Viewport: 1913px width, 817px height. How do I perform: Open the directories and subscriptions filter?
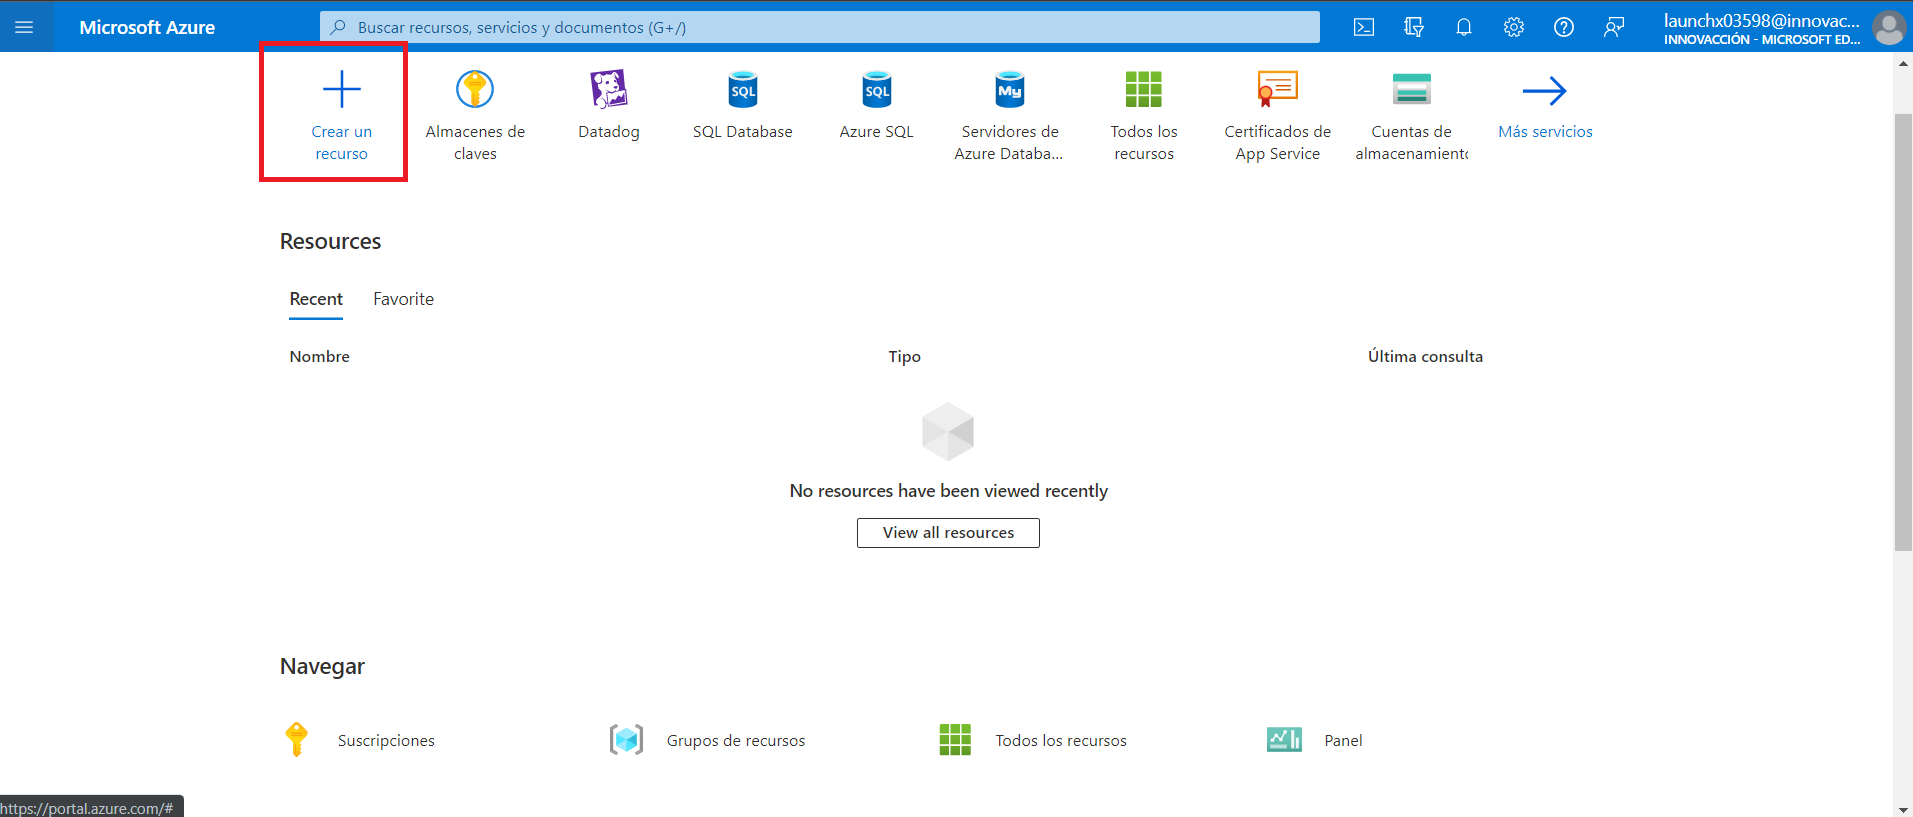pos(1414,27)
